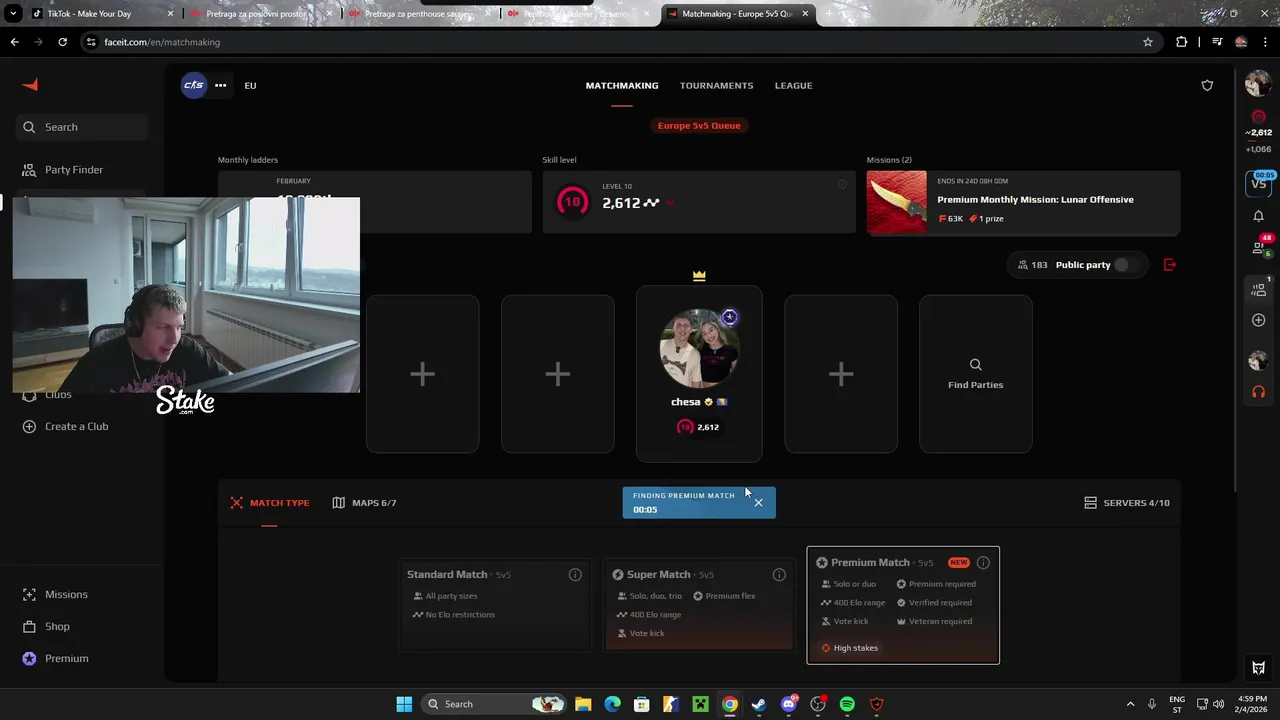Screen dimensions: 1280x720
Task: Open the SERVERS 4/10 selector
Action: [x=1127, y=502]
